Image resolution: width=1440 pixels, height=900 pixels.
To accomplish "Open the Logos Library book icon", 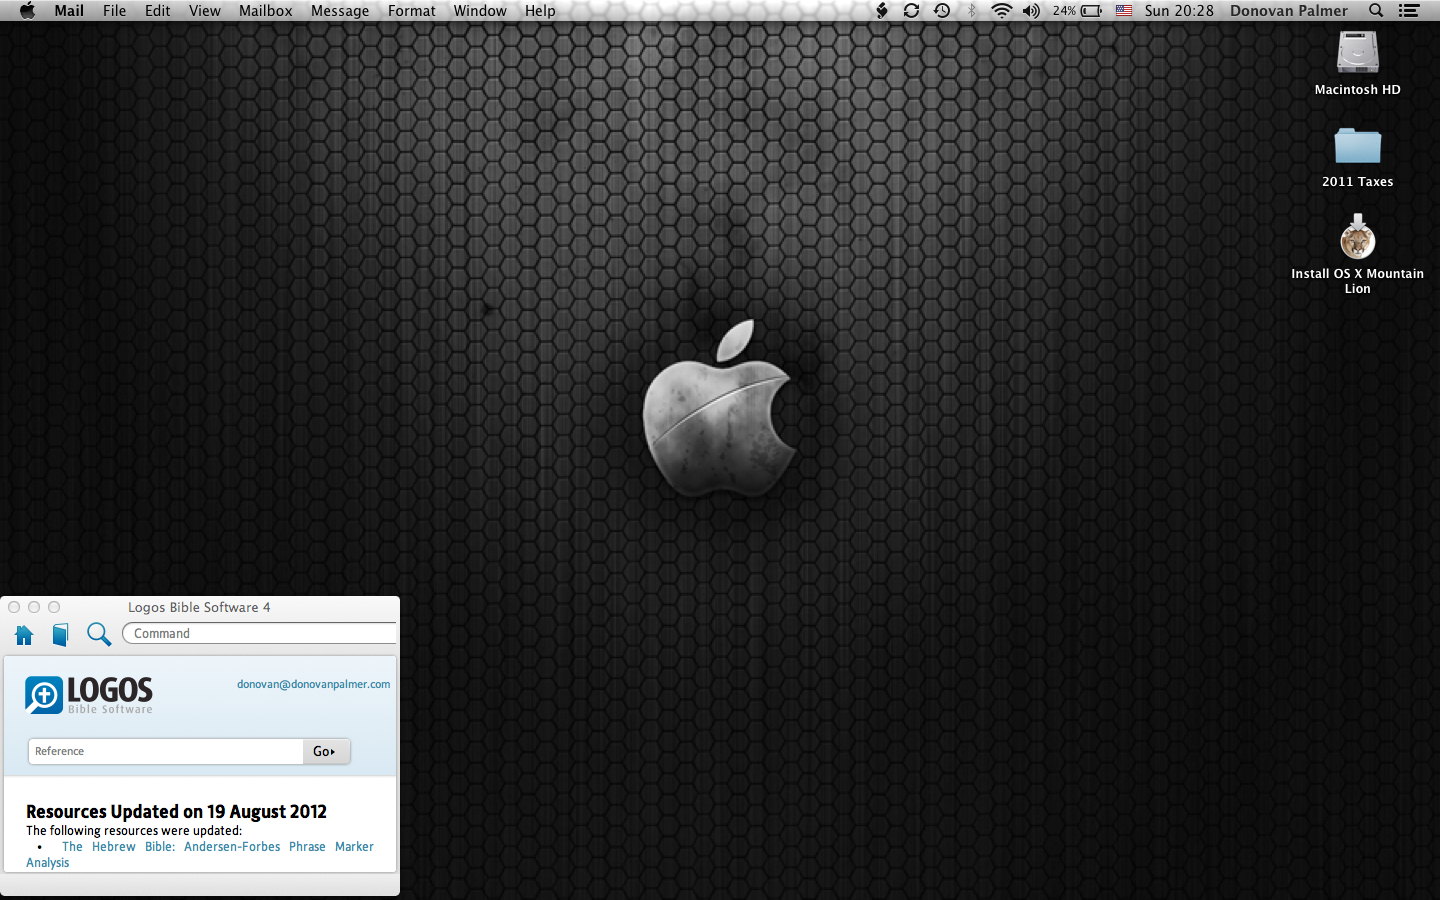I will click(60, 635).
